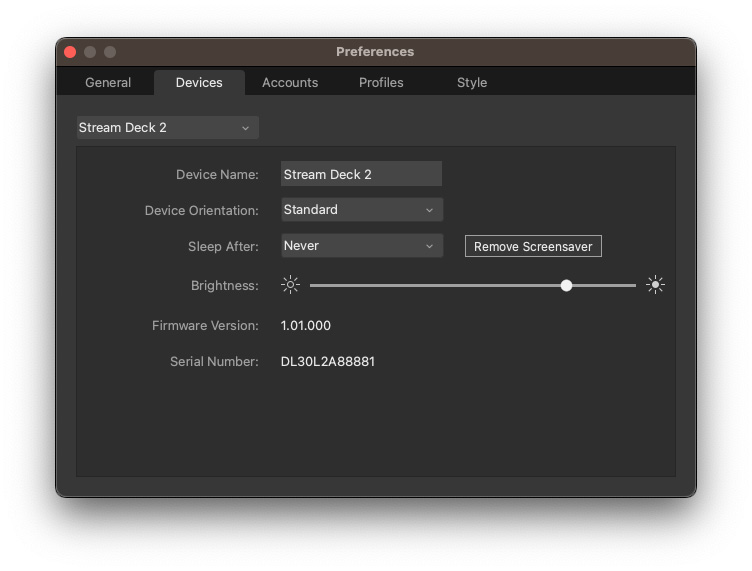
Task: Open the Sleep After Never dropdown
Action: click(x=362, y=245)
